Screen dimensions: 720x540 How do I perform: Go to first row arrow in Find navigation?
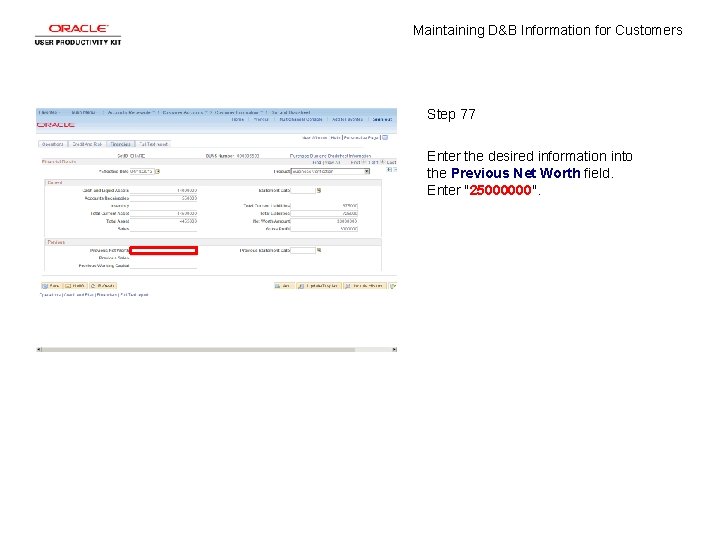(x=363, y=162)
